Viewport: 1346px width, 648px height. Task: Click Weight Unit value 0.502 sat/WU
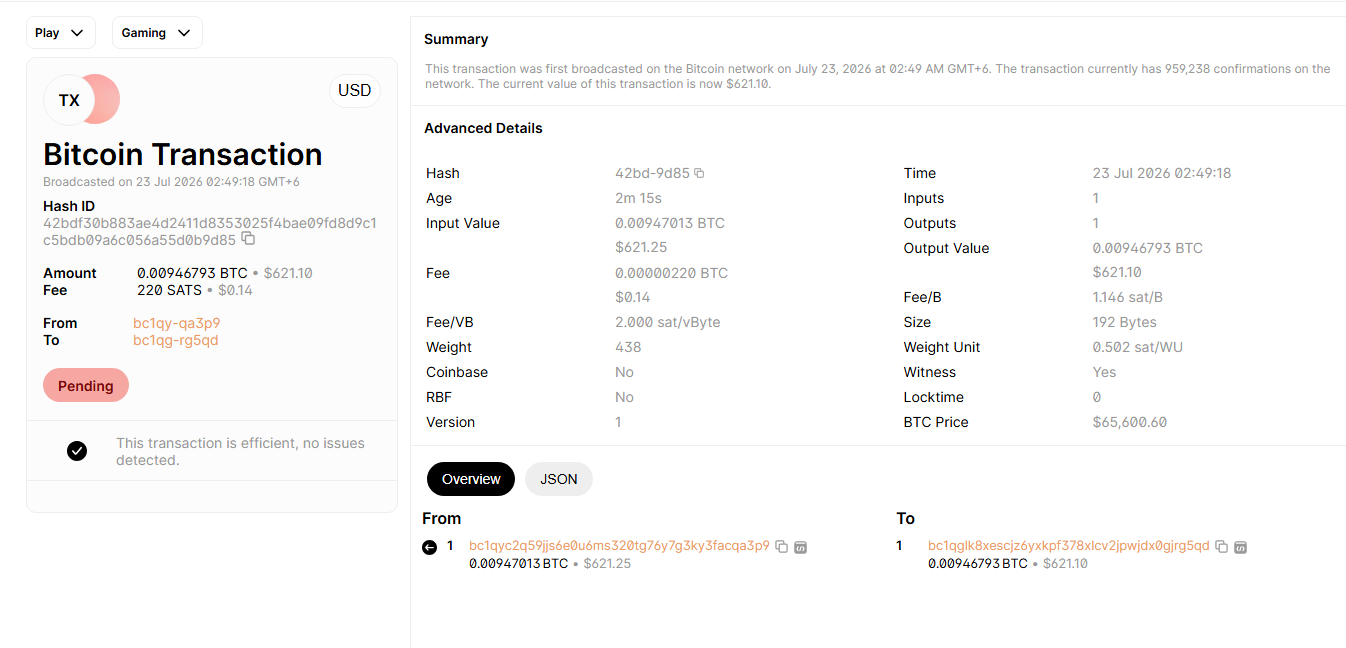(1136, 347)
